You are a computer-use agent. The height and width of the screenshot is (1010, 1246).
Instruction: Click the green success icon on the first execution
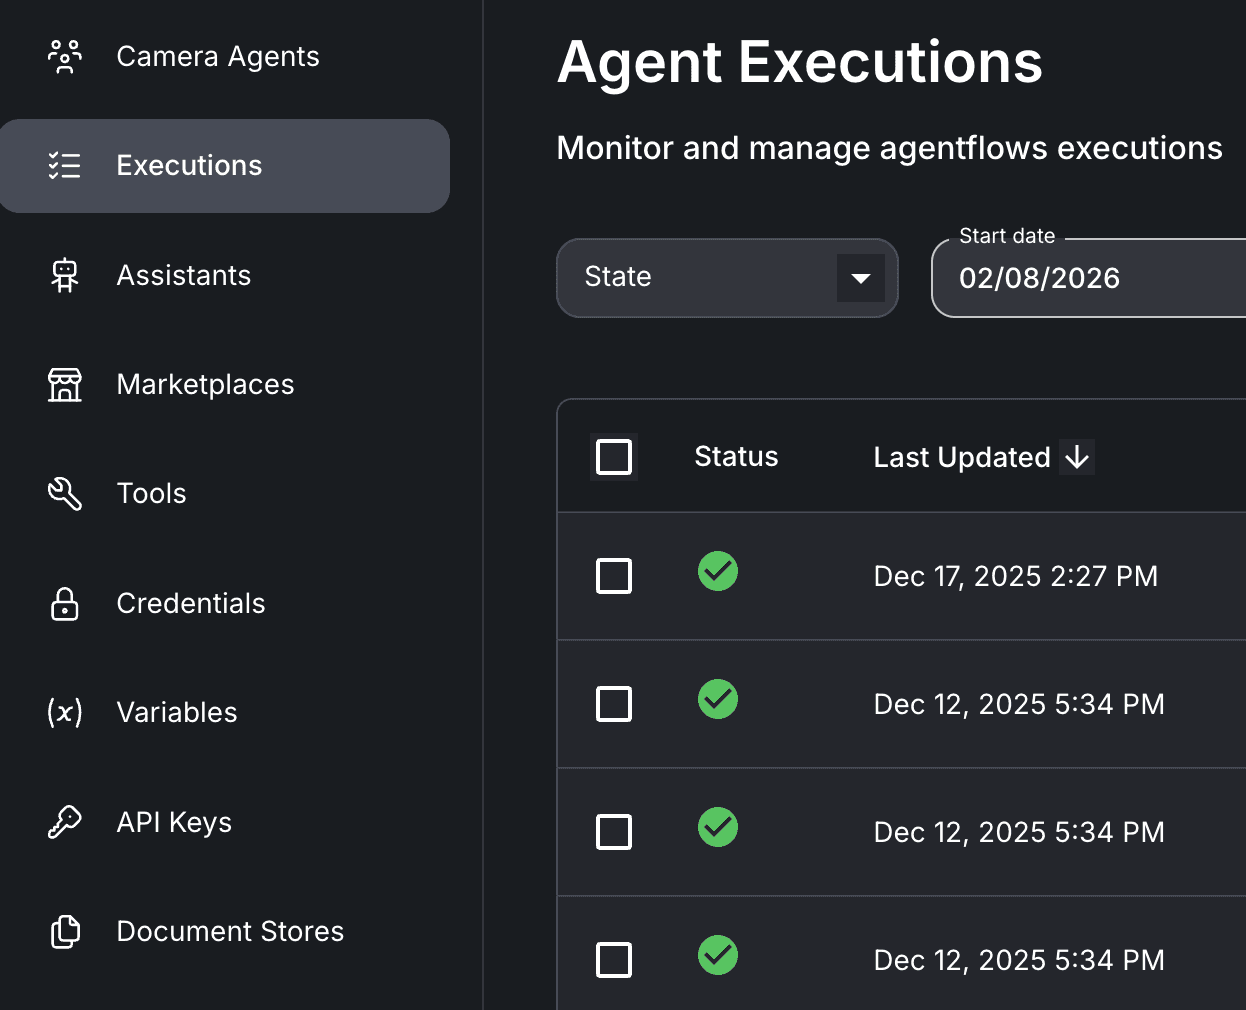click(718, 571)
